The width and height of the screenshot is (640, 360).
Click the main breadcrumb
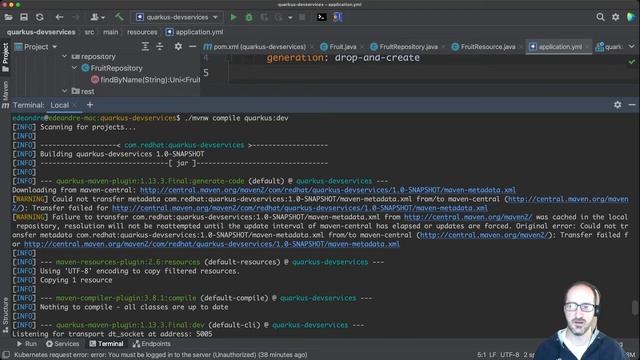point(111,32)
